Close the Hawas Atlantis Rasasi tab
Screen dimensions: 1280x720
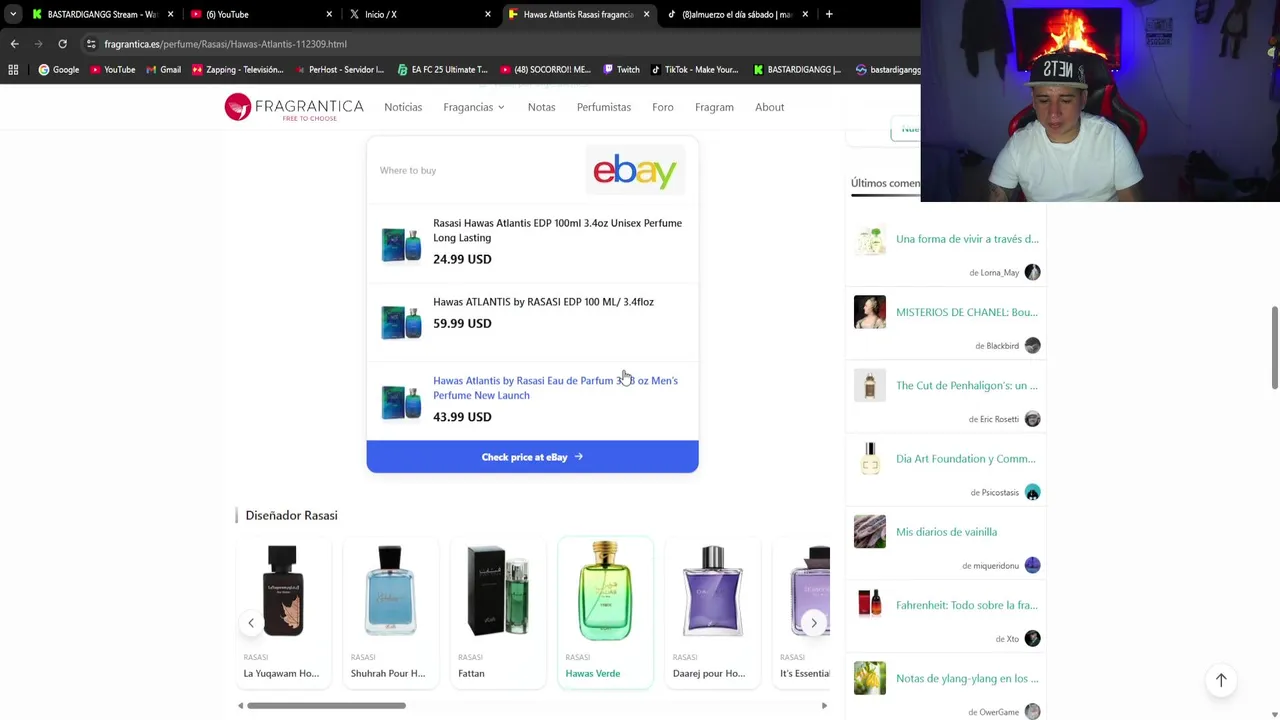point(646,14)
